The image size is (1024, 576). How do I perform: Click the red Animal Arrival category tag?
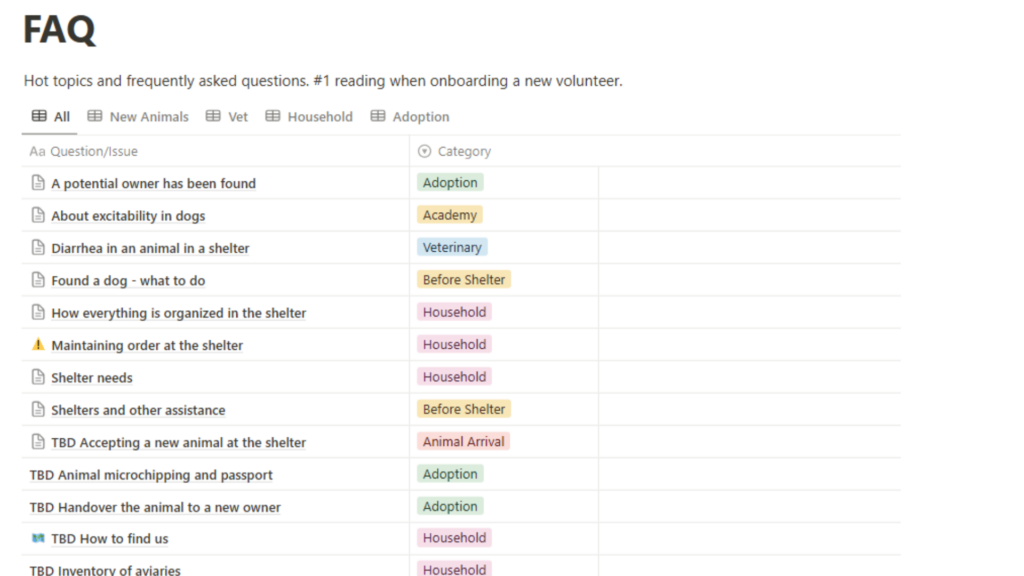coord(463,441)
